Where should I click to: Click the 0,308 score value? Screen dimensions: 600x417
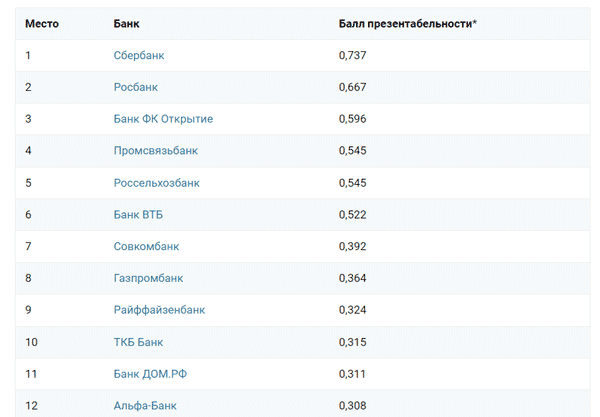(x=353, y=405)
